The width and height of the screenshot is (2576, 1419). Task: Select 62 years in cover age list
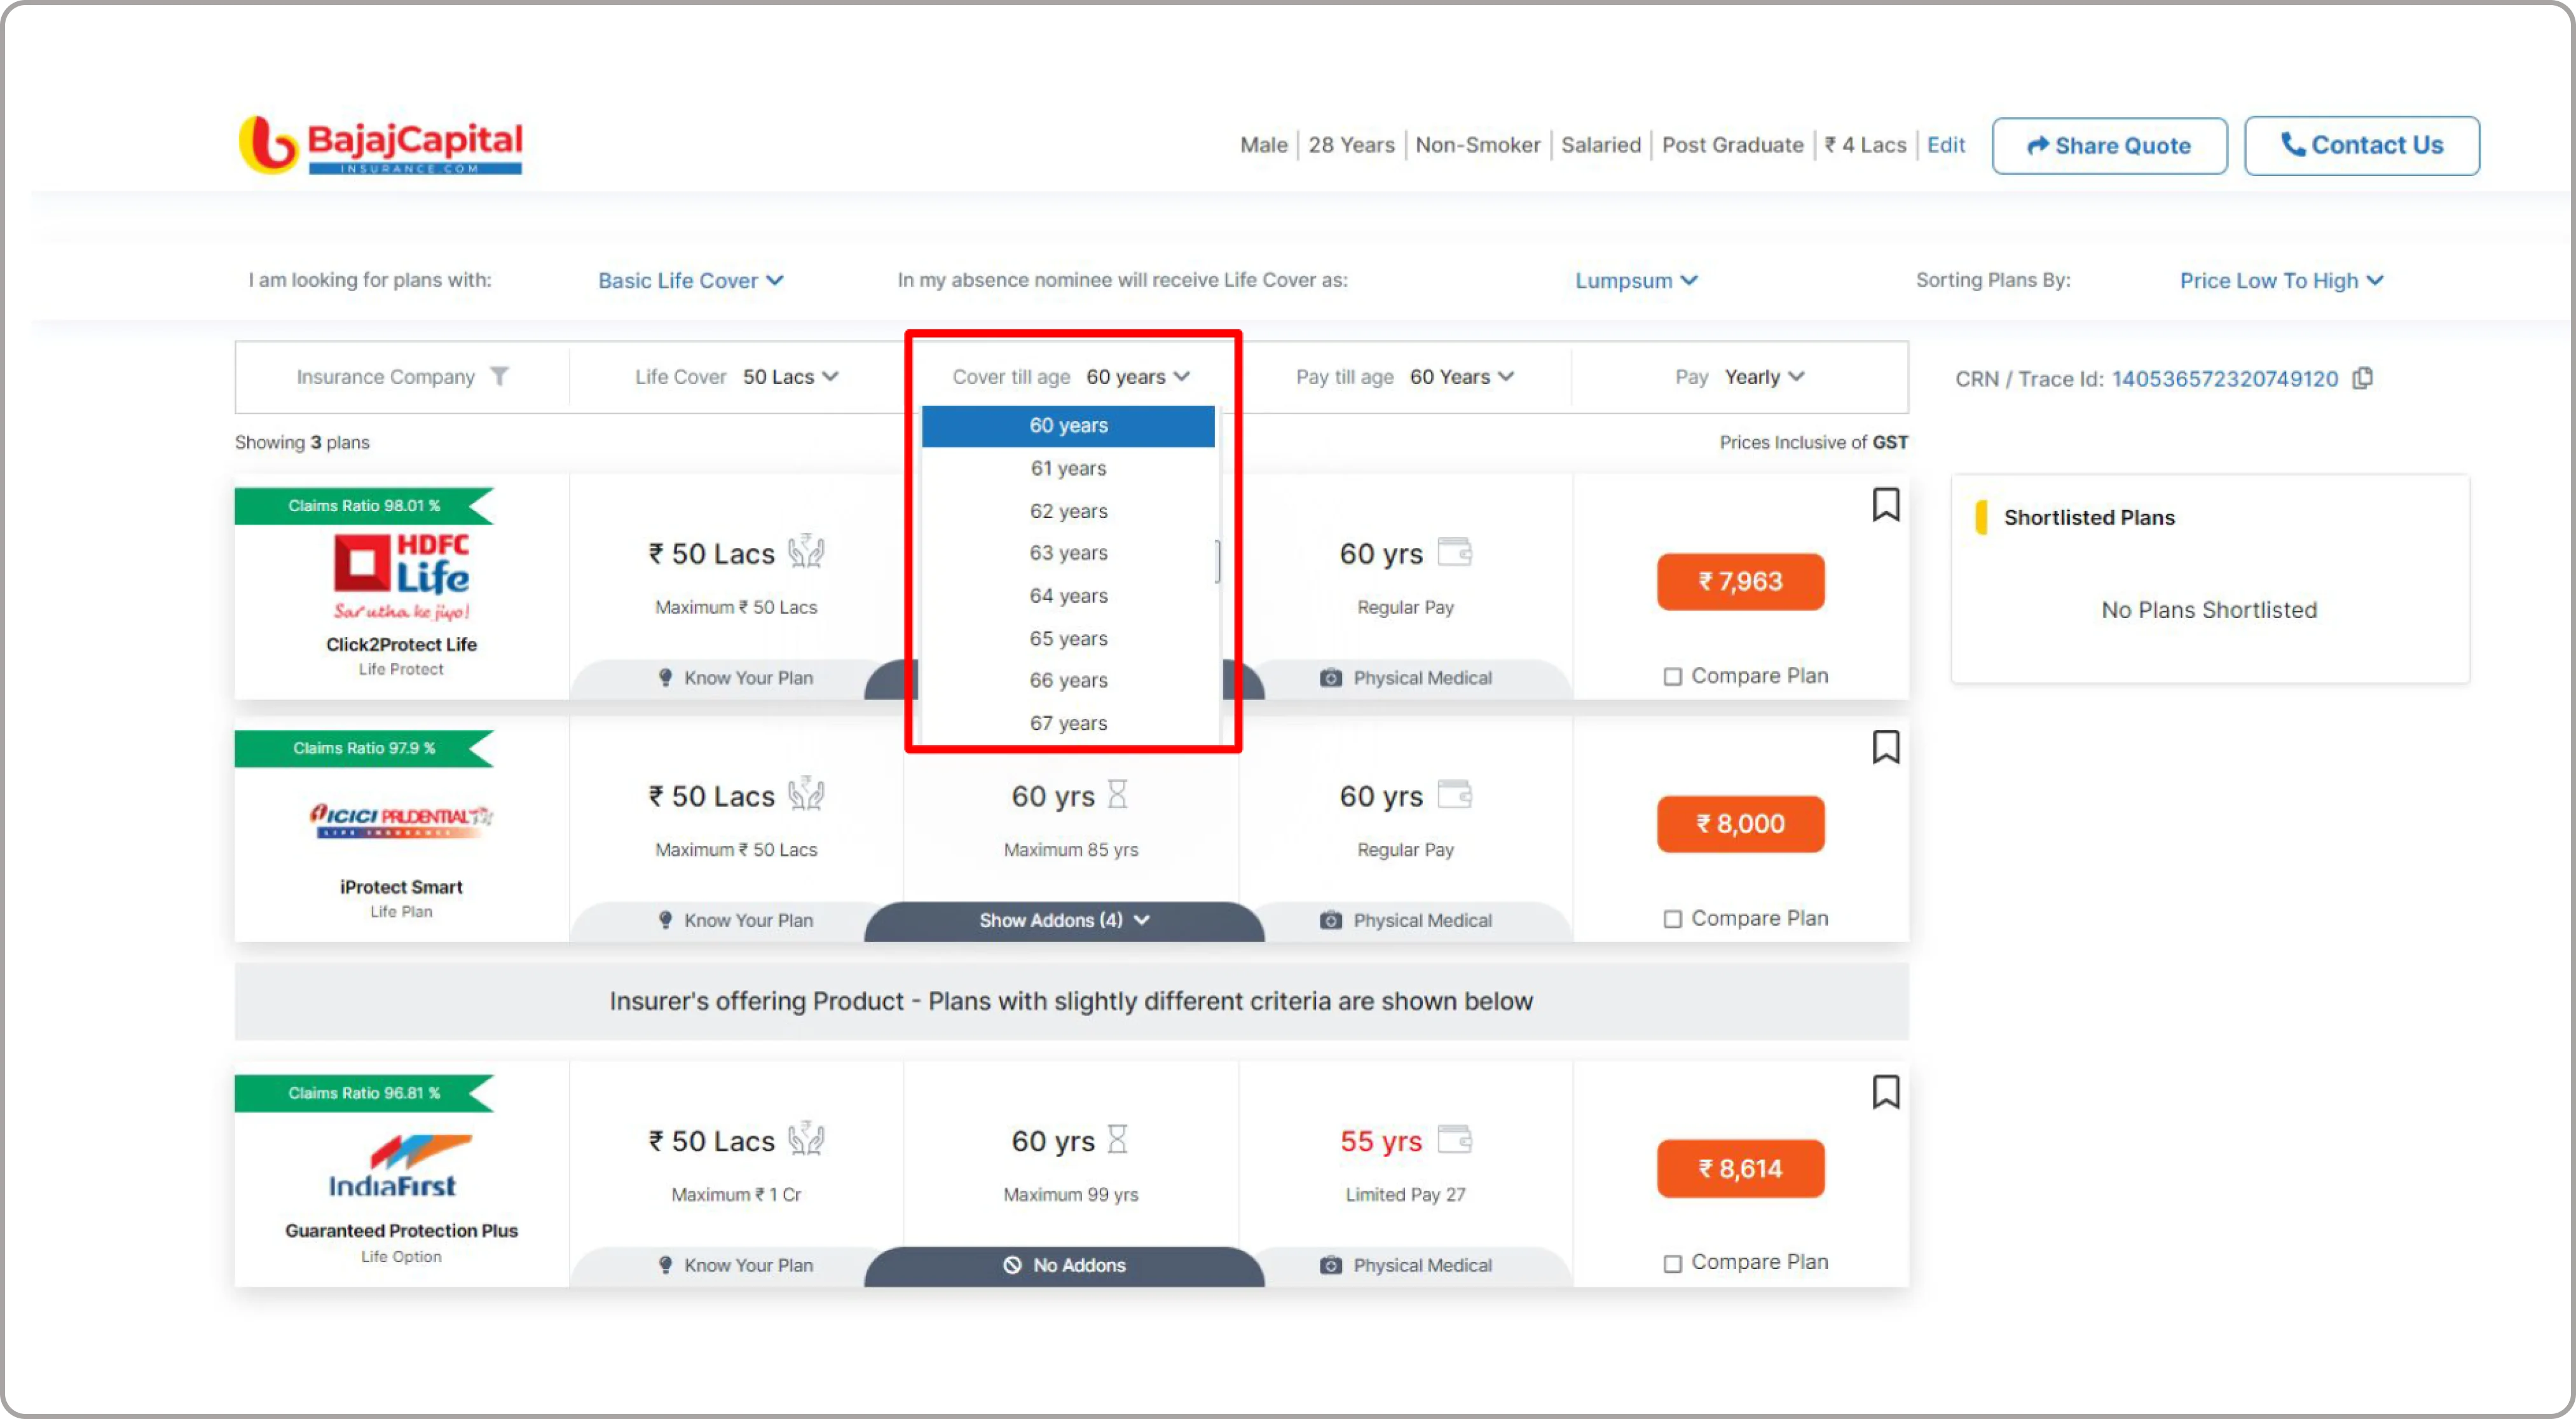1068,511
